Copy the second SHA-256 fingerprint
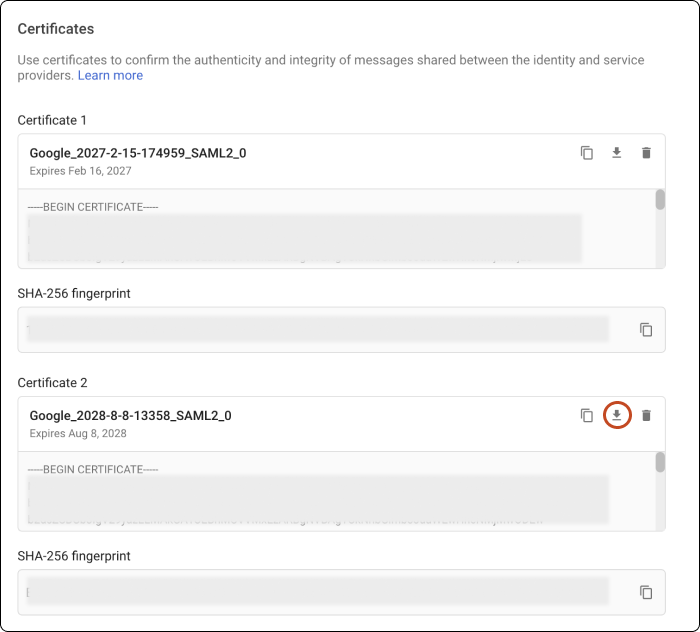The height and width of the screenshot is (632, 700). (646, 592)
